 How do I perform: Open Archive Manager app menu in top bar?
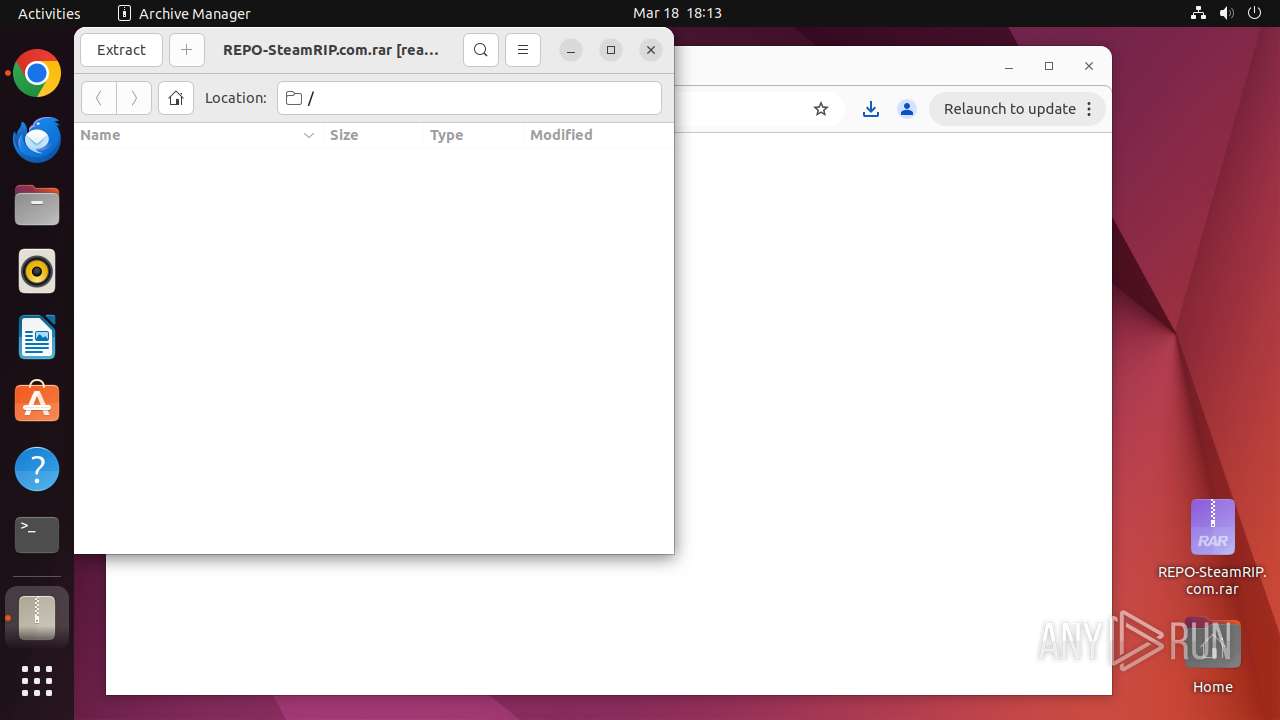coord(183,13)
